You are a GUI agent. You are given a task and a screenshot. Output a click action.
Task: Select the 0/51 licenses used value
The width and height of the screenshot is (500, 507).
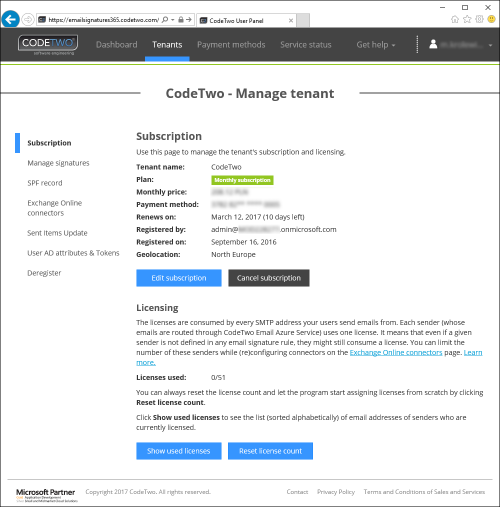tap(218, 377)
